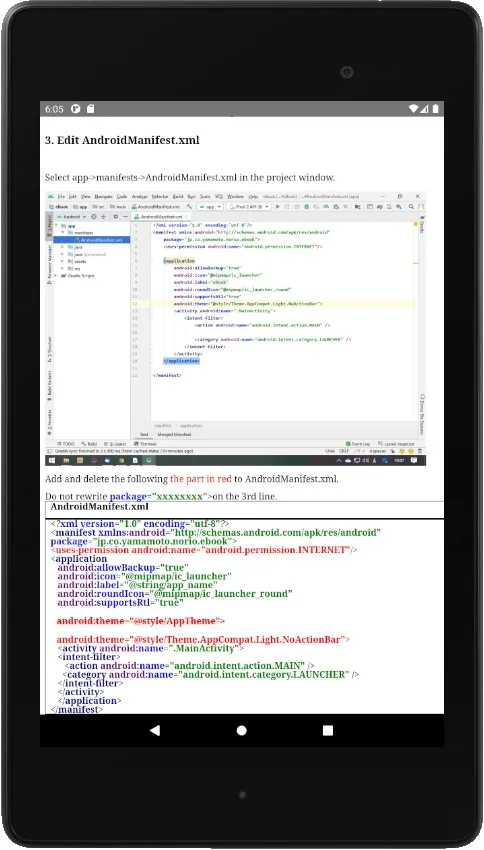This screenshot has height=850, width=484.
Task: Open the Help menu in Android Studio
Action: coord(253,196)
